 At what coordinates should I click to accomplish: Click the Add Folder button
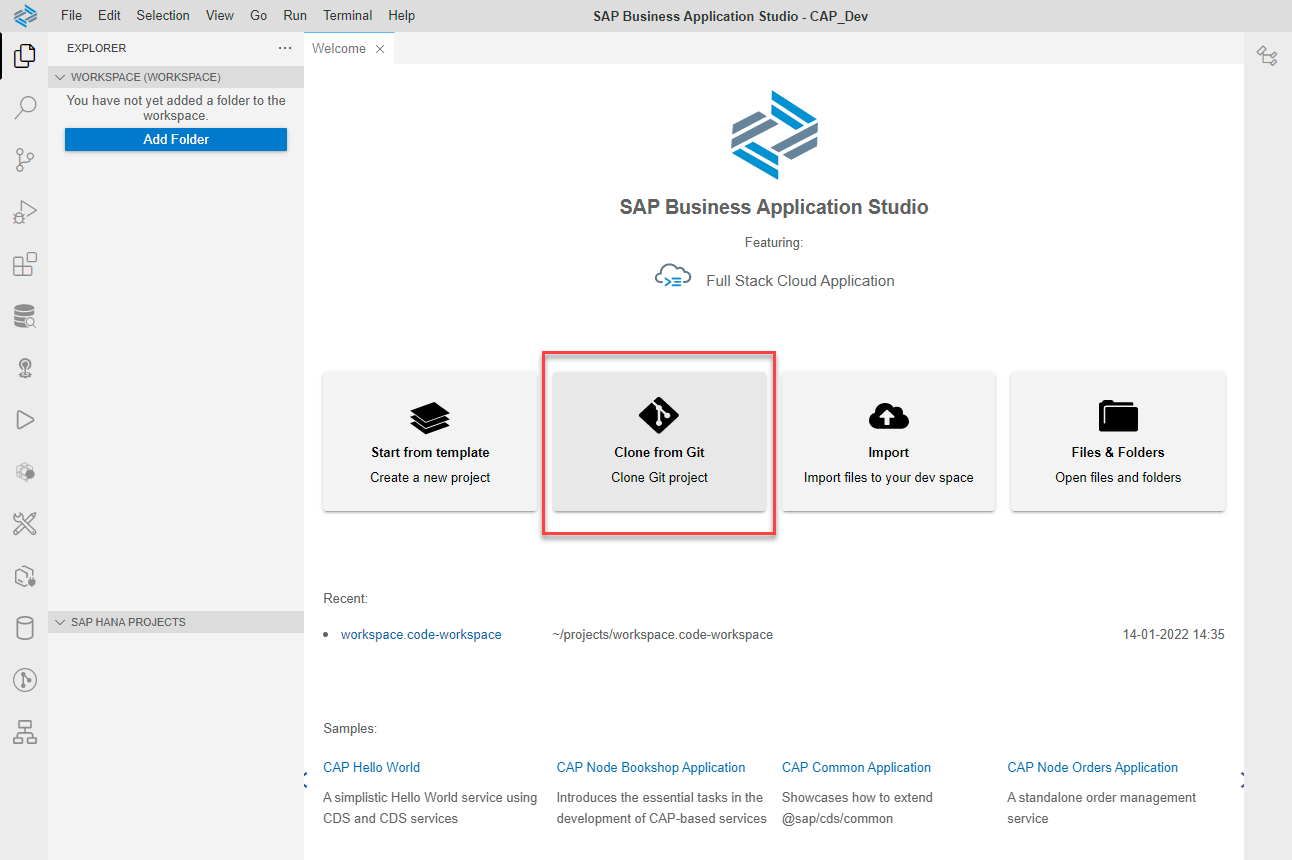pyautogui.click(x=176, y=140)
